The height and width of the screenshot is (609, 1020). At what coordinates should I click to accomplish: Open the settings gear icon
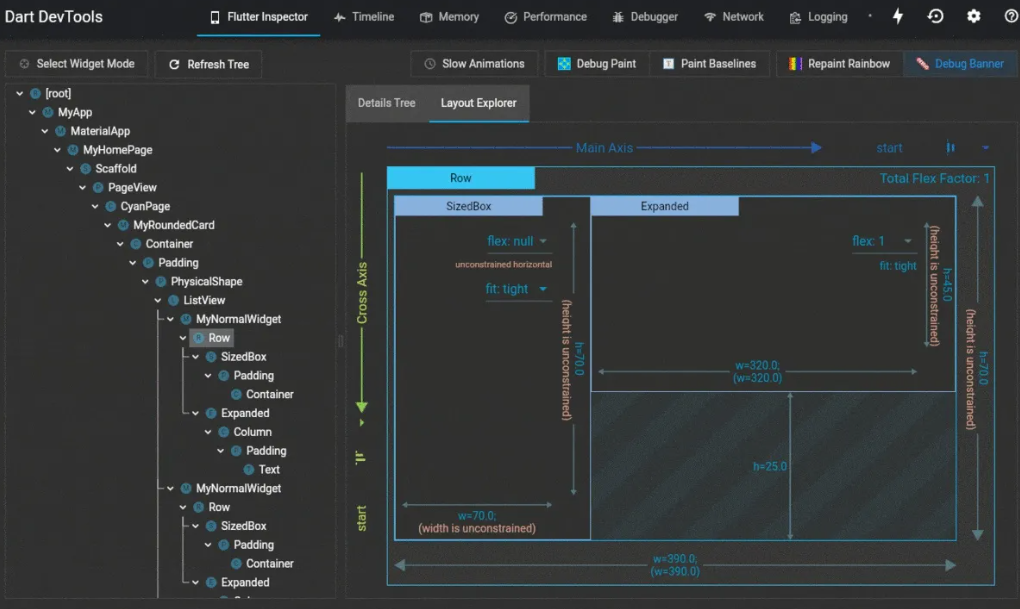click(973, 16)
